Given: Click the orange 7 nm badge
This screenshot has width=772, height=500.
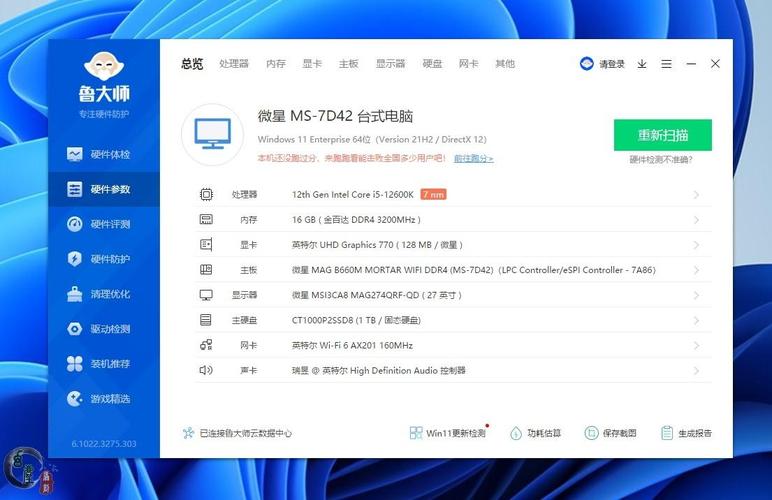Looking at the screenshot, I should 433,194.
